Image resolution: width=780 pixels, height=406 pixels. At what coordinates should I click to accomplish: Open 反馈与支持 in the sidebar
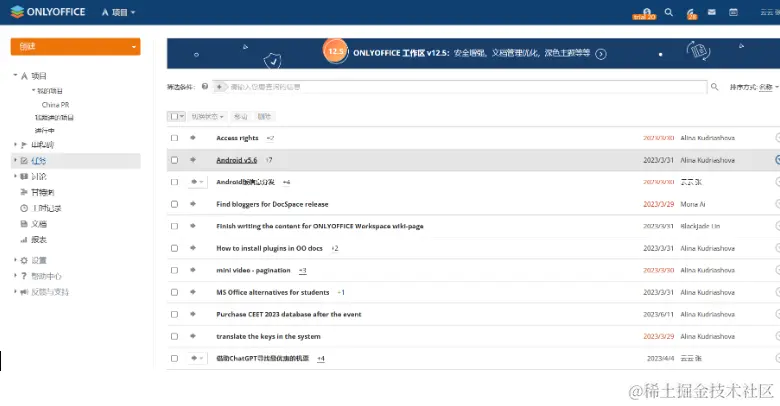(x=50, y=292)
